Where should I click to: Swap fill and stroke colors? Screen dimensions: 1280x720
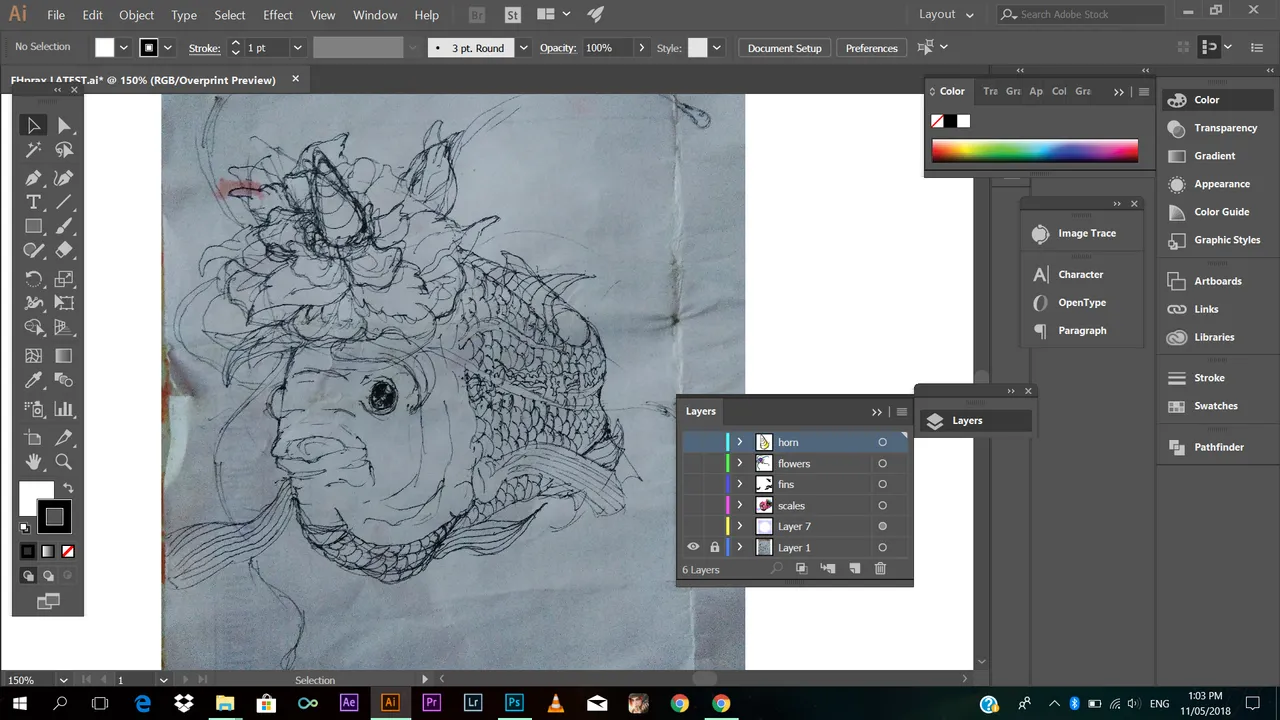[69, 488]
